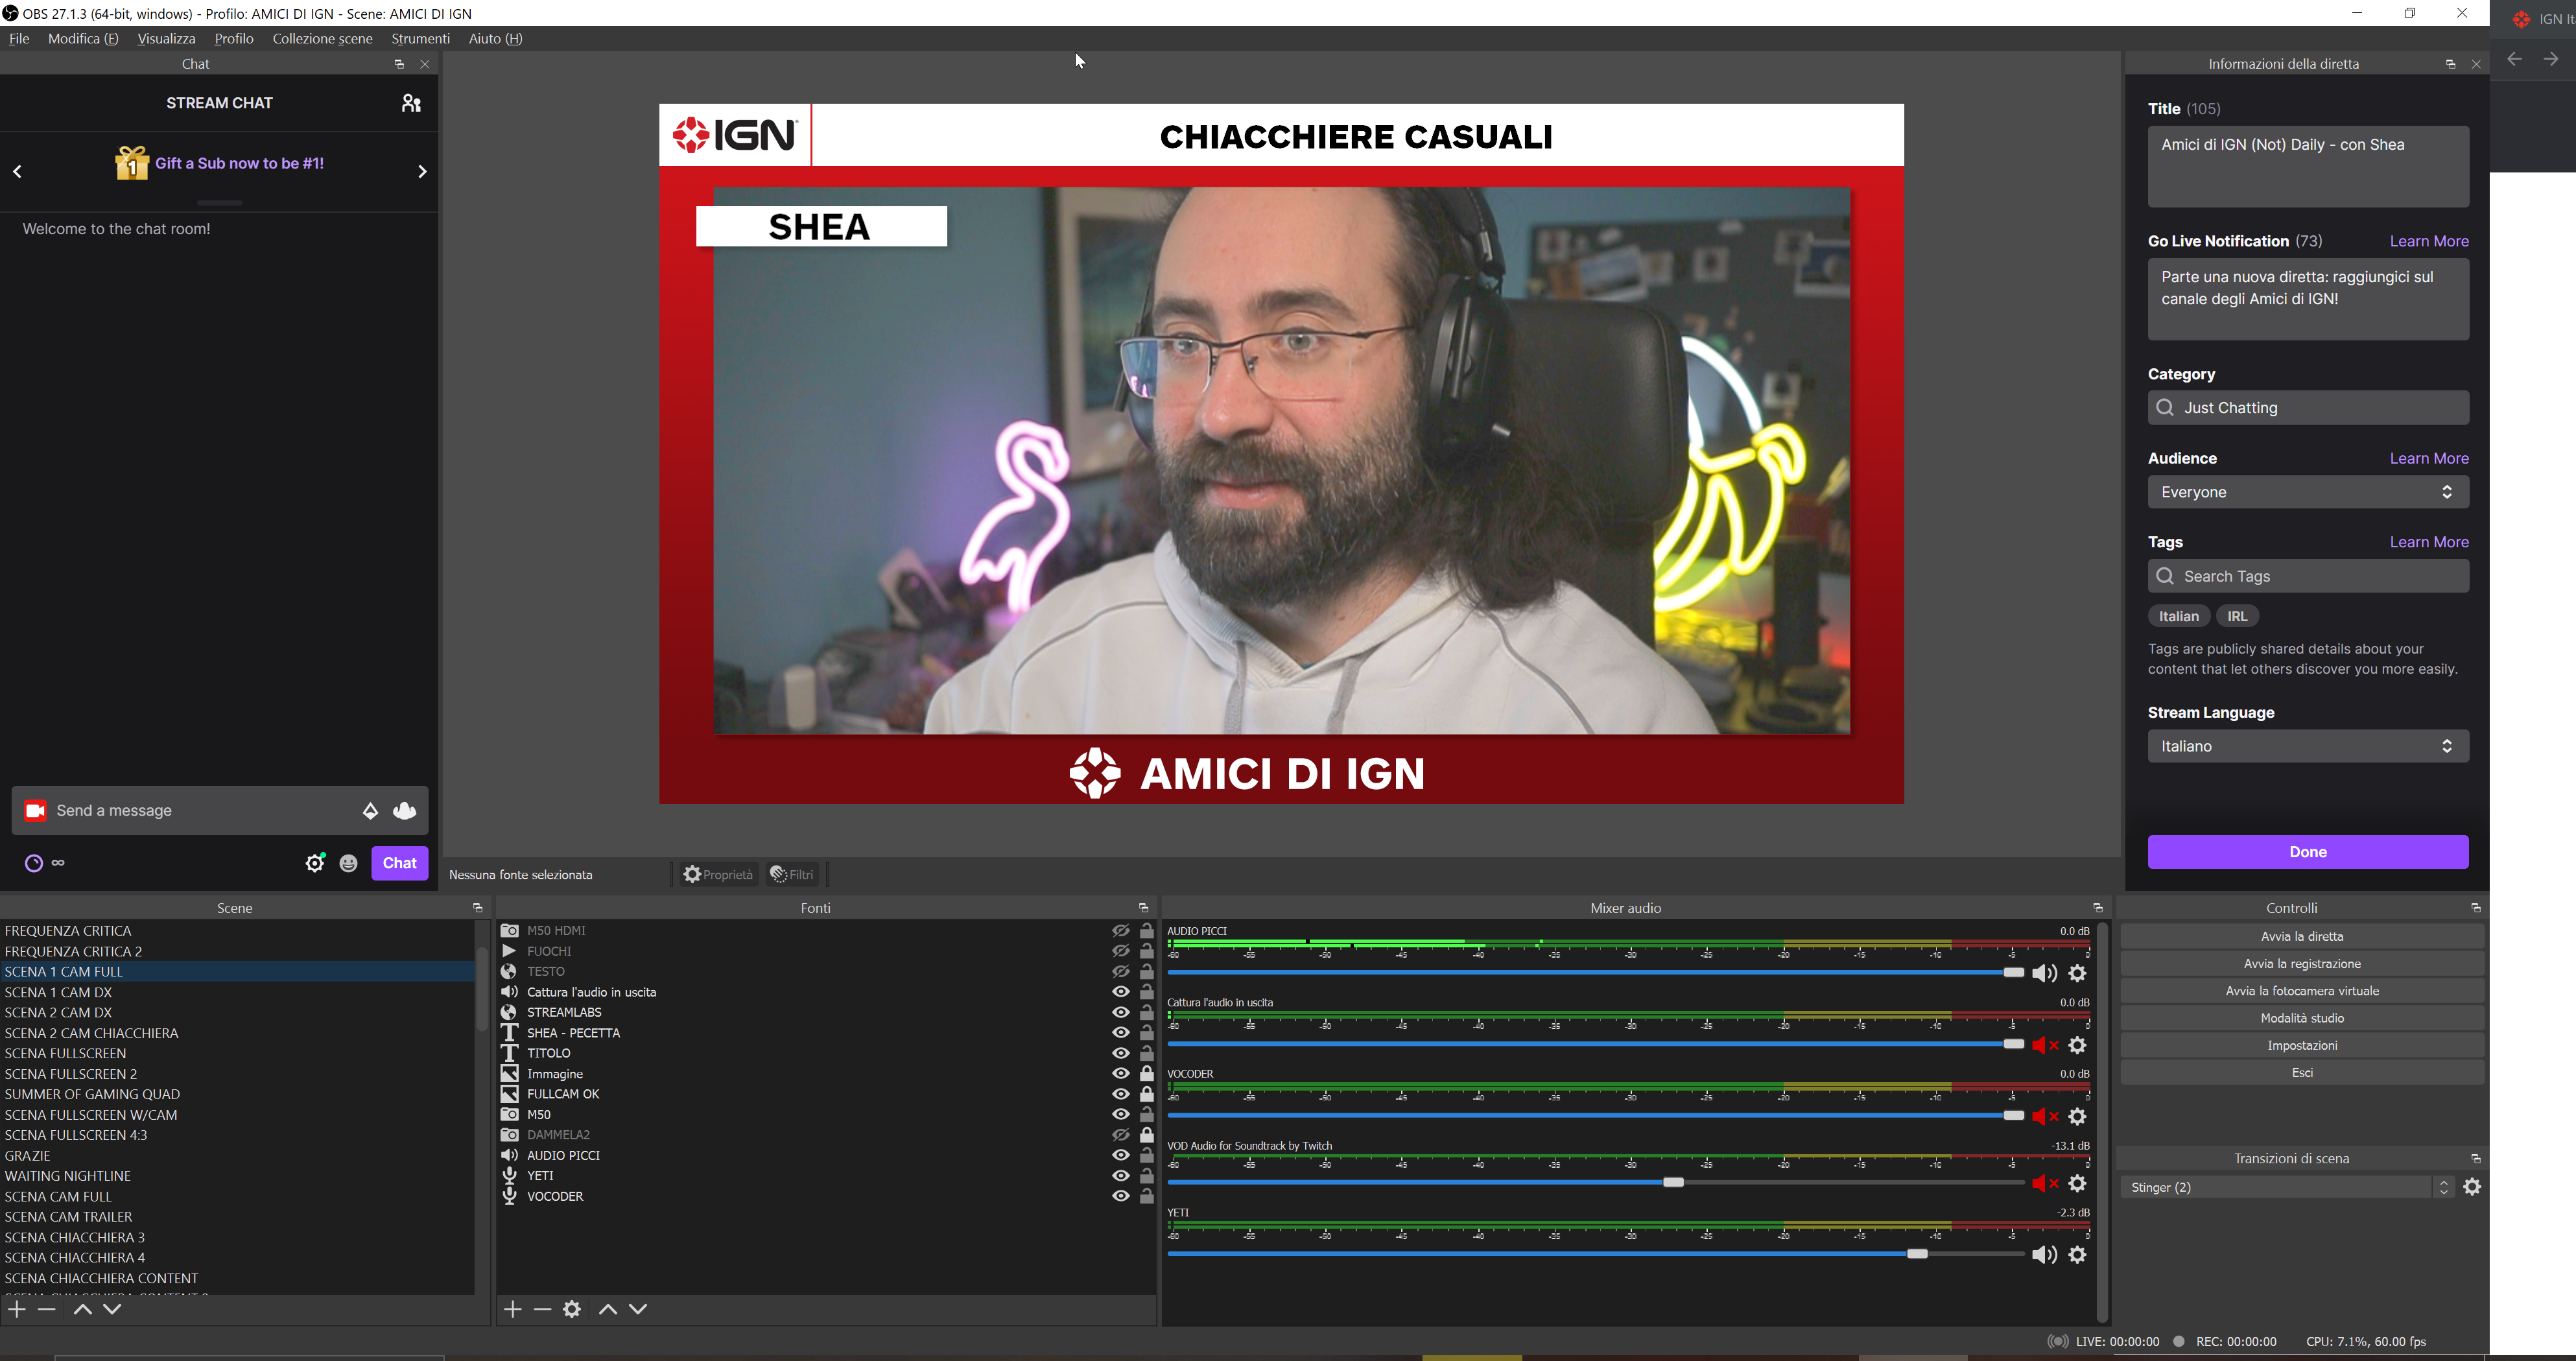Remove selected scene with minus icon
Image resolution: width=2576 pixels, height=1361 pixels.
click(46, 1309)
